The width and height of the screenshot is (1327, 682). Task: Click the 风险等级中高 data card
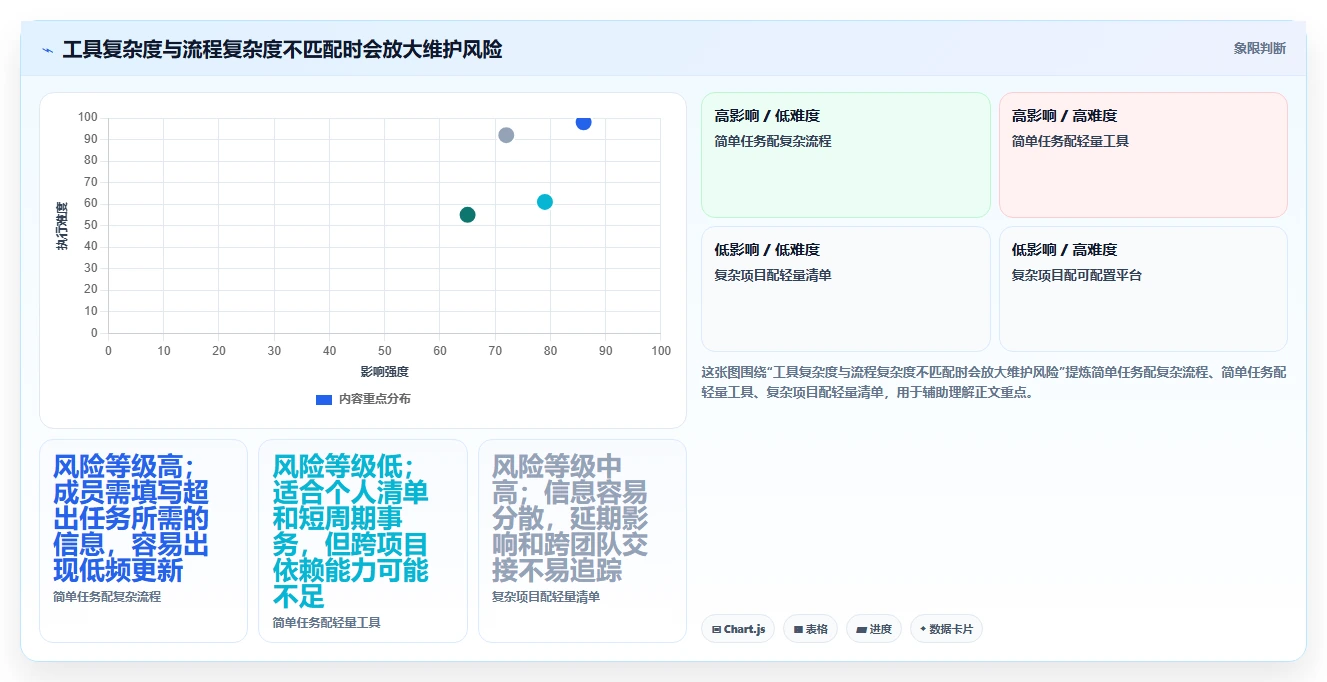(x=582, y=541)
